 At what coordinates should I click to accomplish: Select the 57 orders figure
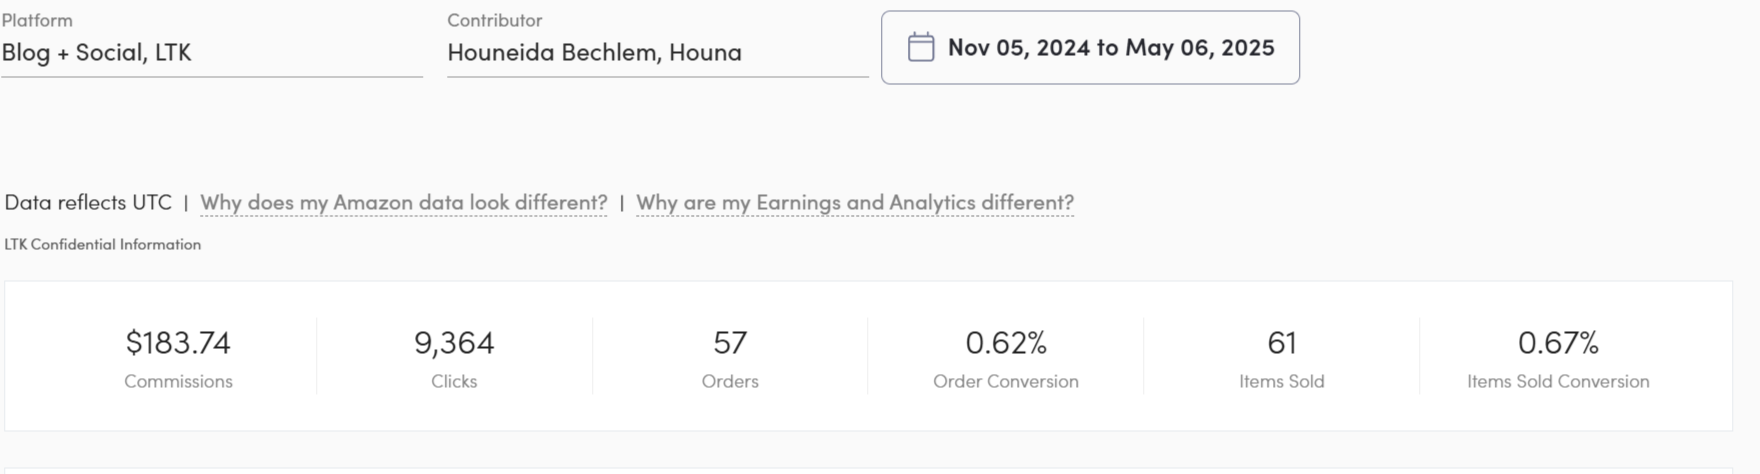point(730,343)
